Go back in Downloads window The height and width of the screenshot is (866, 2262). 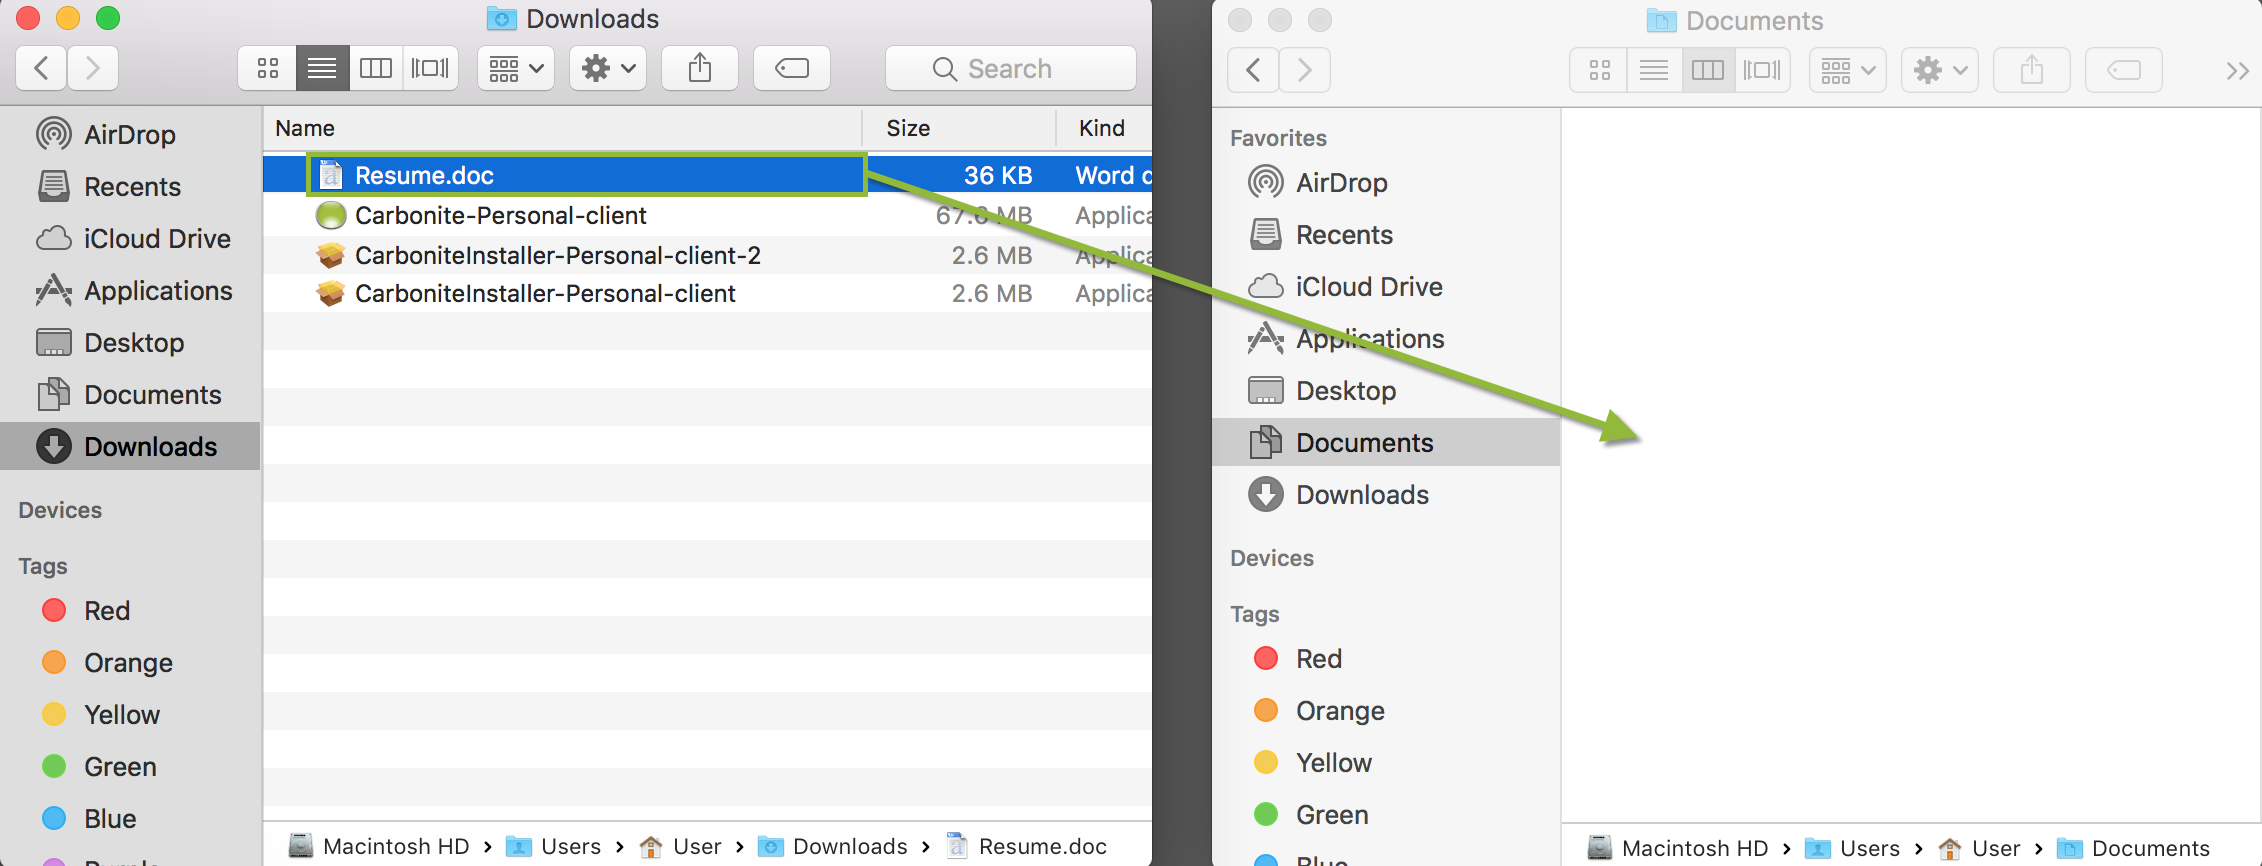[42, 68]
